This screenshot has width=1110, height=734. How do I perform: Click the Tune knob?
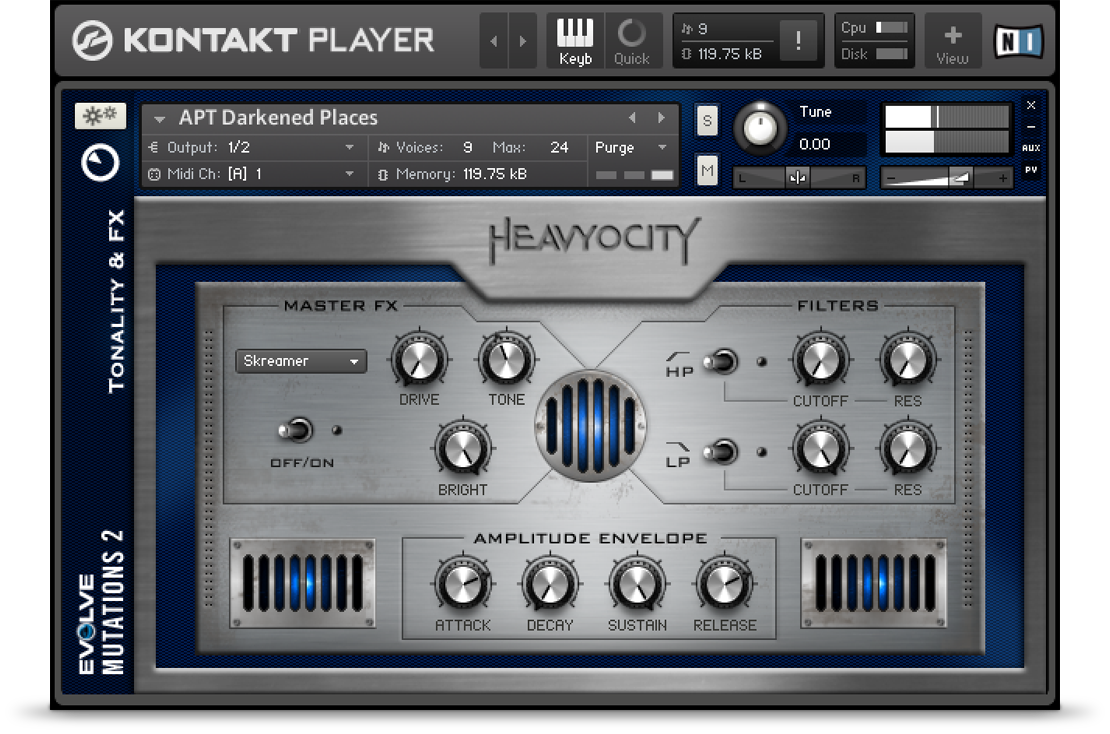[762, 128]
